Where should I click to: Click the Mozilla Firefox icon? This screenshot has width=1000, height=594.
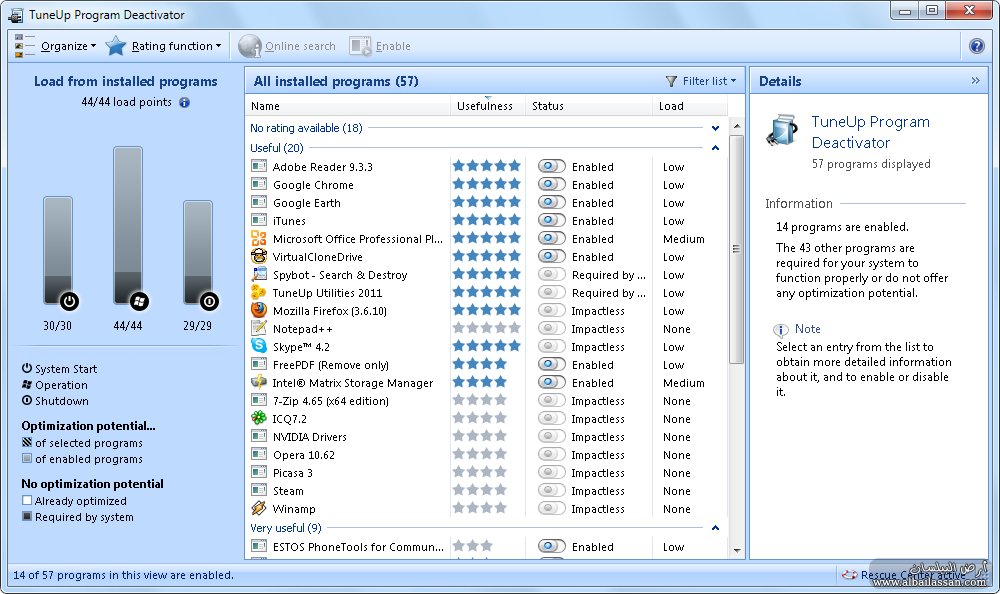(x=259, y=310)
